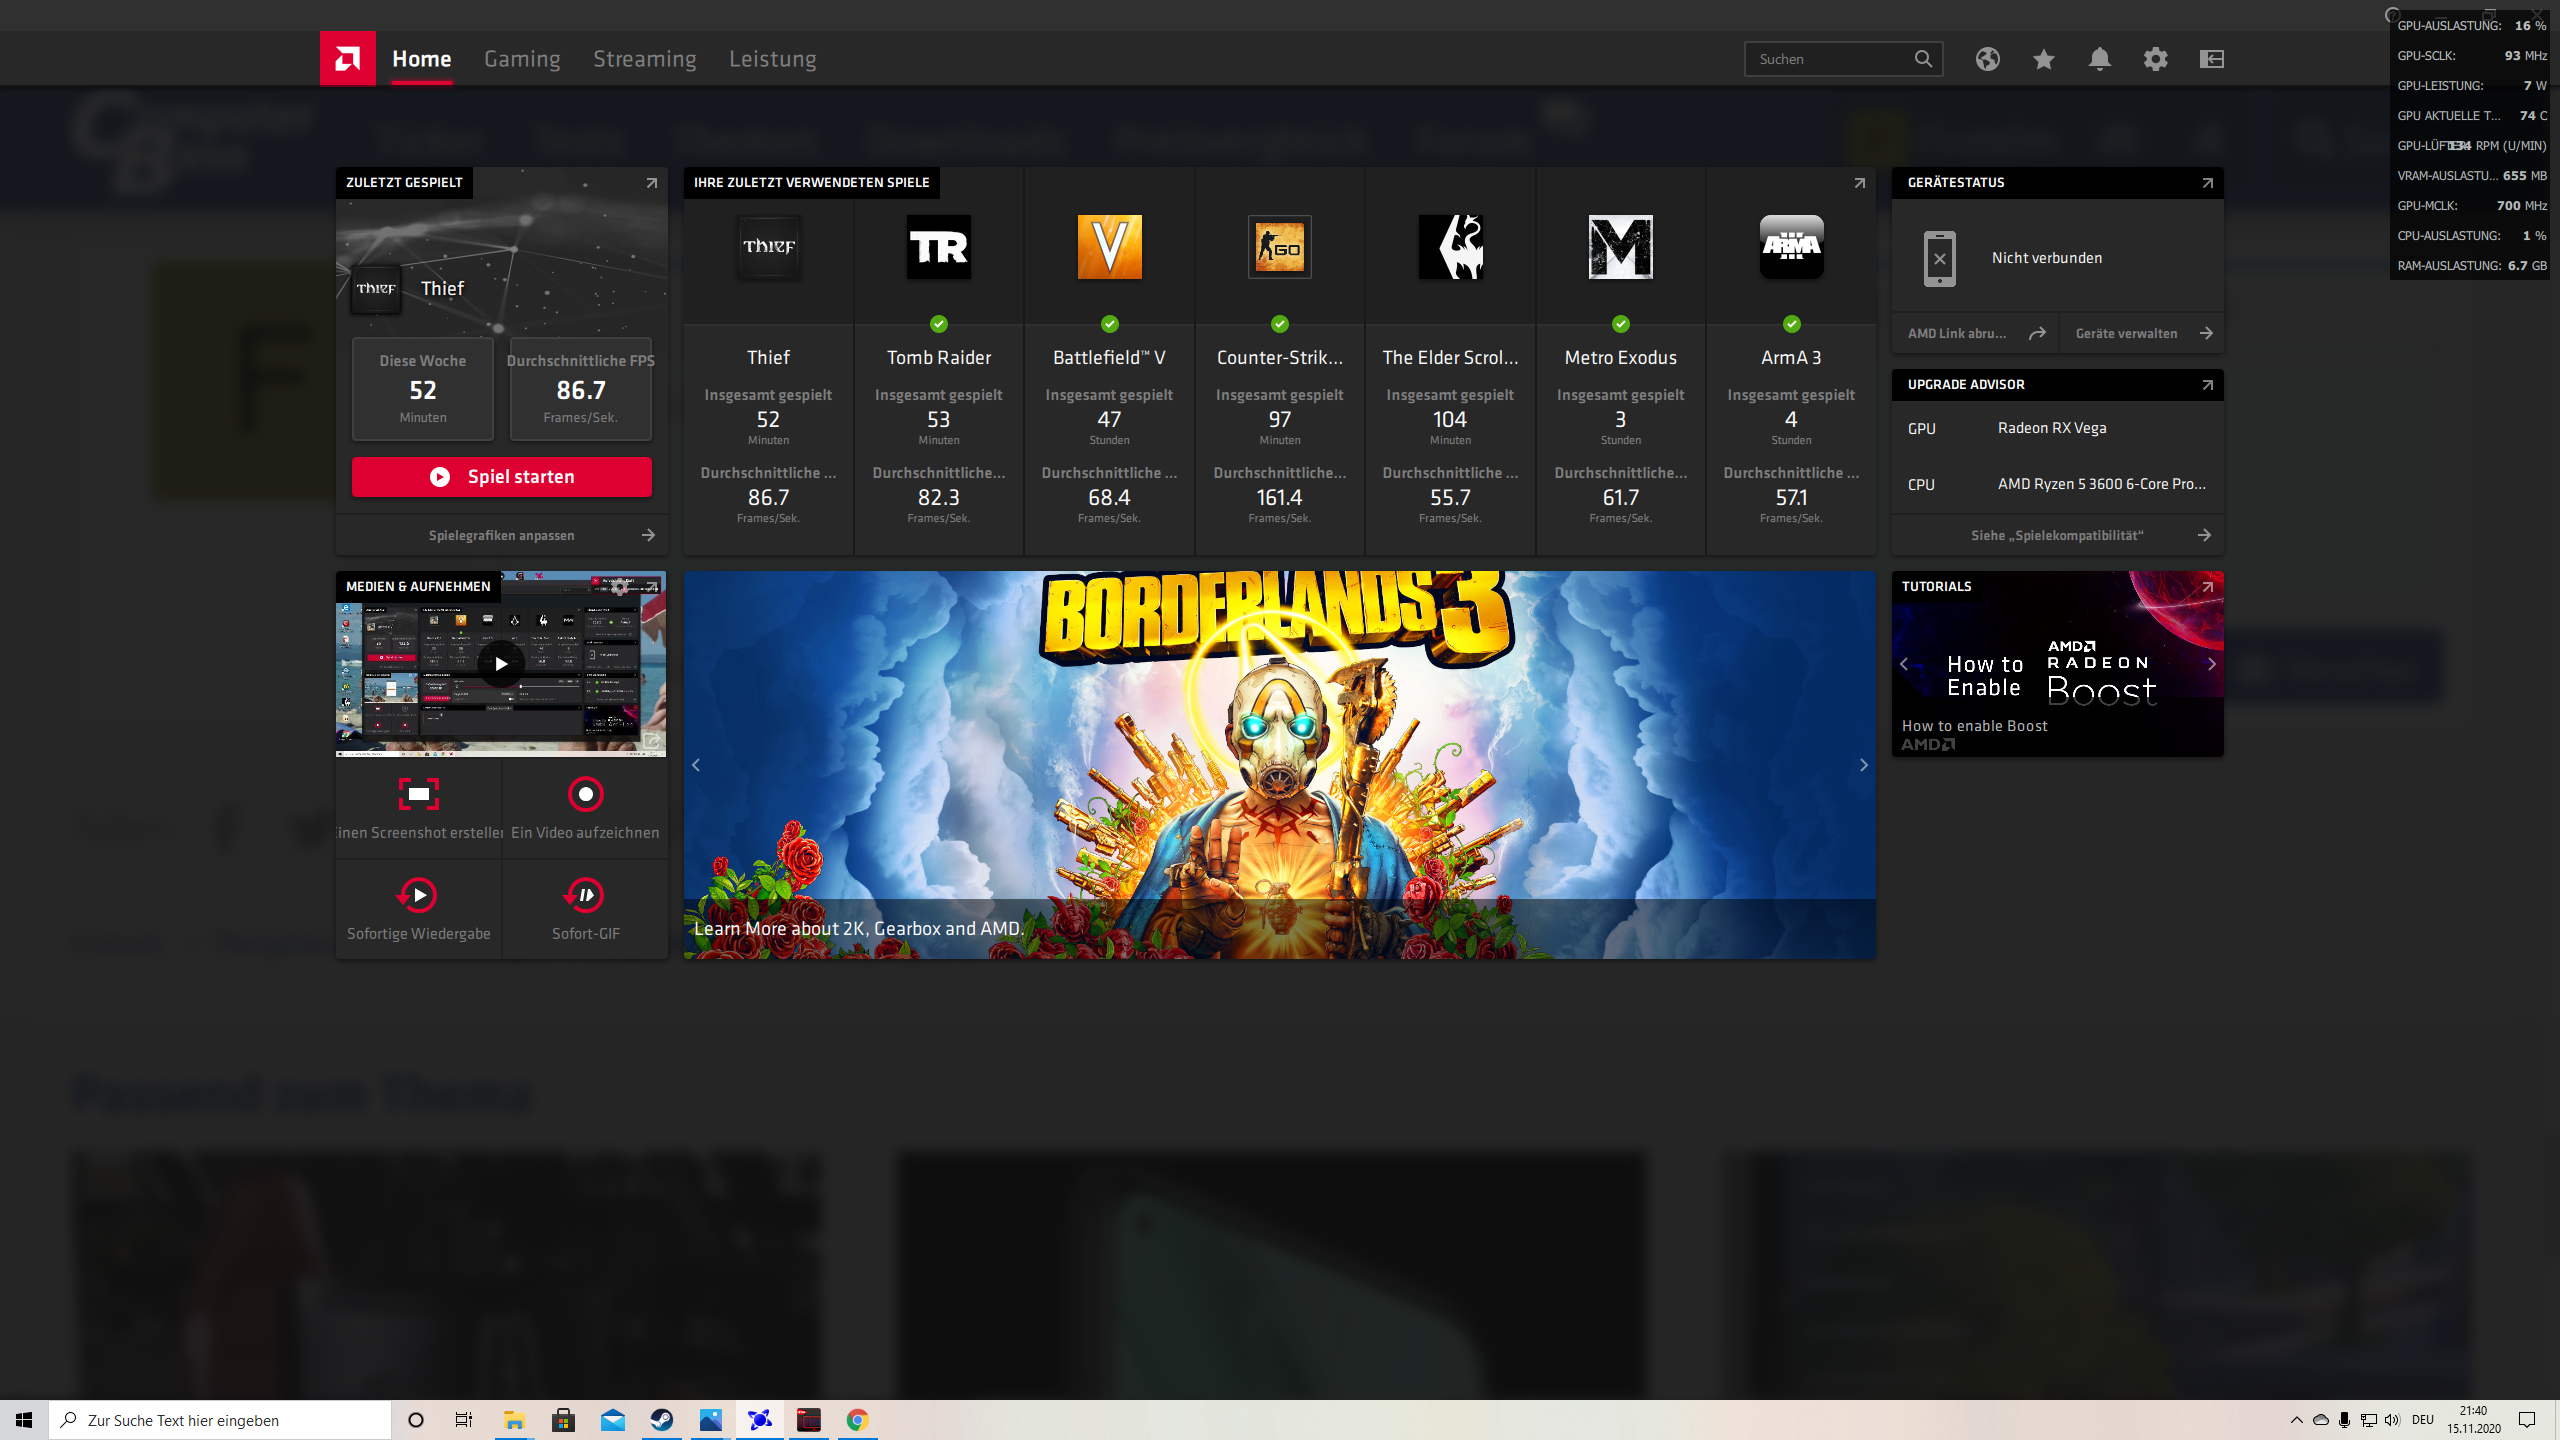Expand the Upgrade Advisor panel

[x=2207, y=385]
